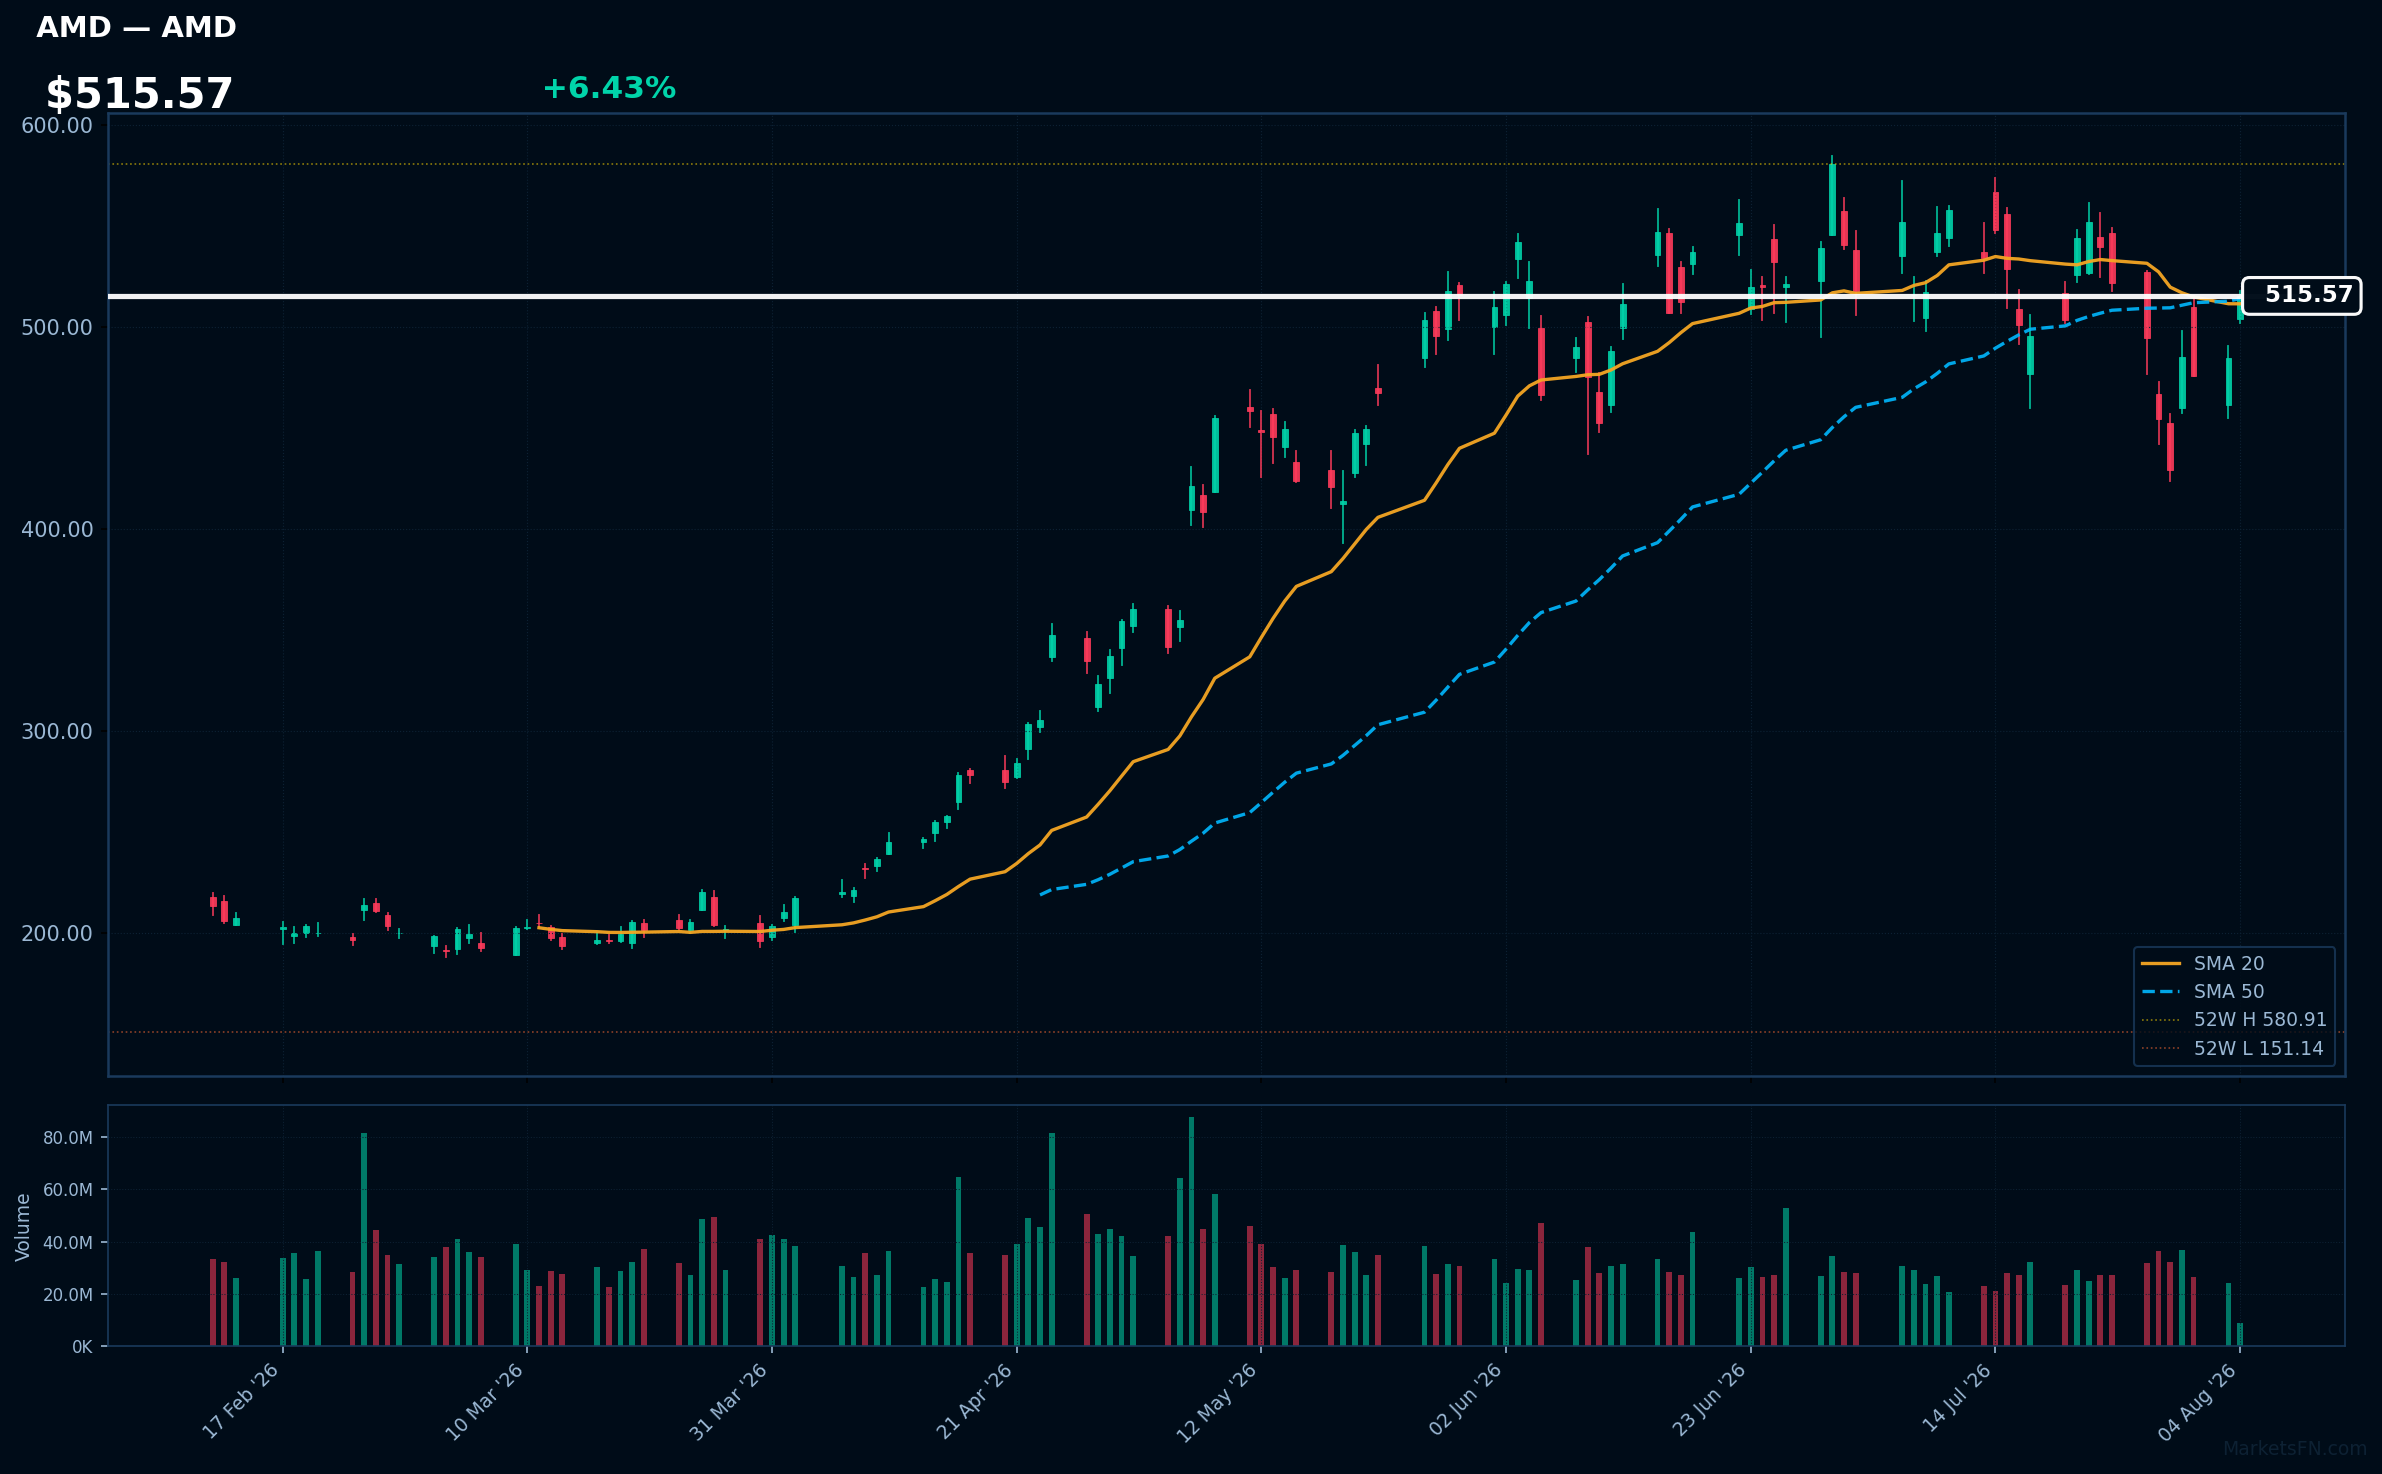Click the 200.00 price axis label

(57, 934)
